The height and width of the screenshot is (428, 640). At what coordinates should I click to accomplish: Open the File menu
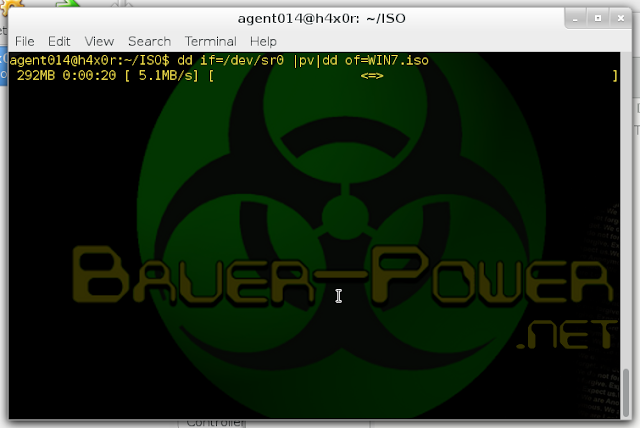click(x=24, y=41)
